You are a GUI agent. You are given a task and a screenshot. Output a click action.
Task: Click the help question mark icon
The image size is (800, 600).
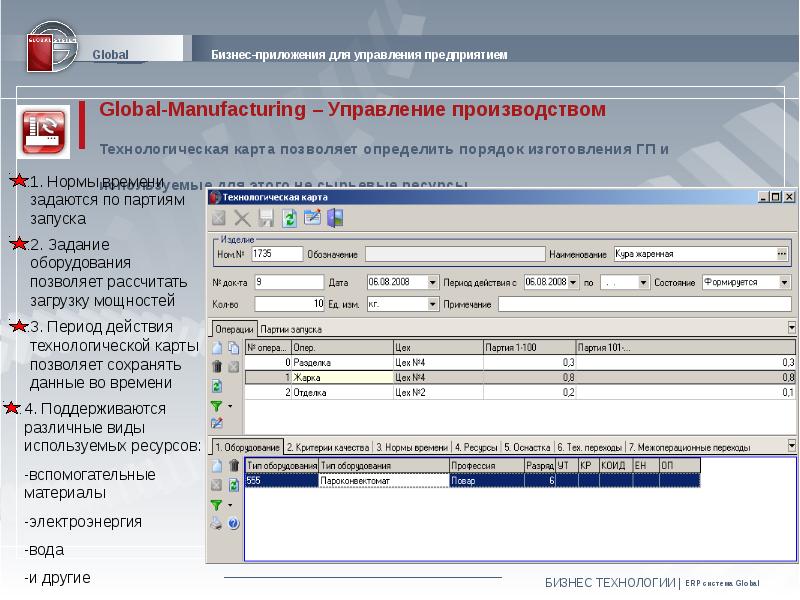click(x=233, y=522)
